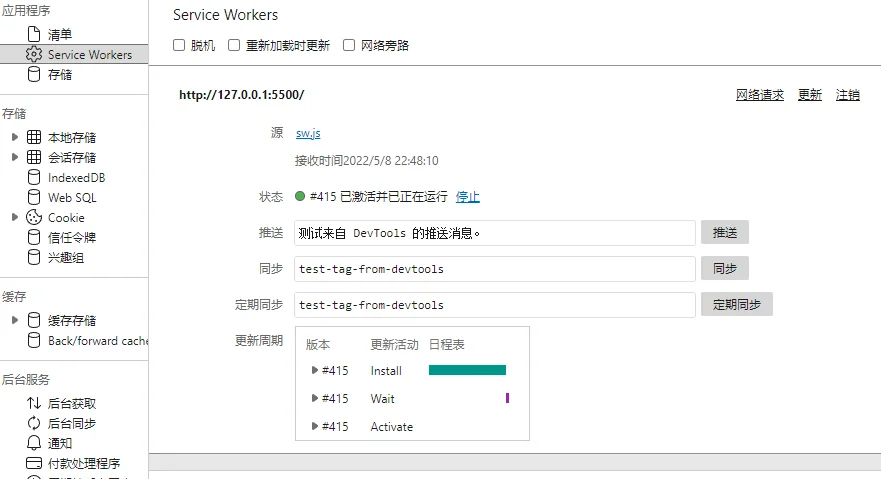Click the 网络请求 link

click(x=760, y=95)
